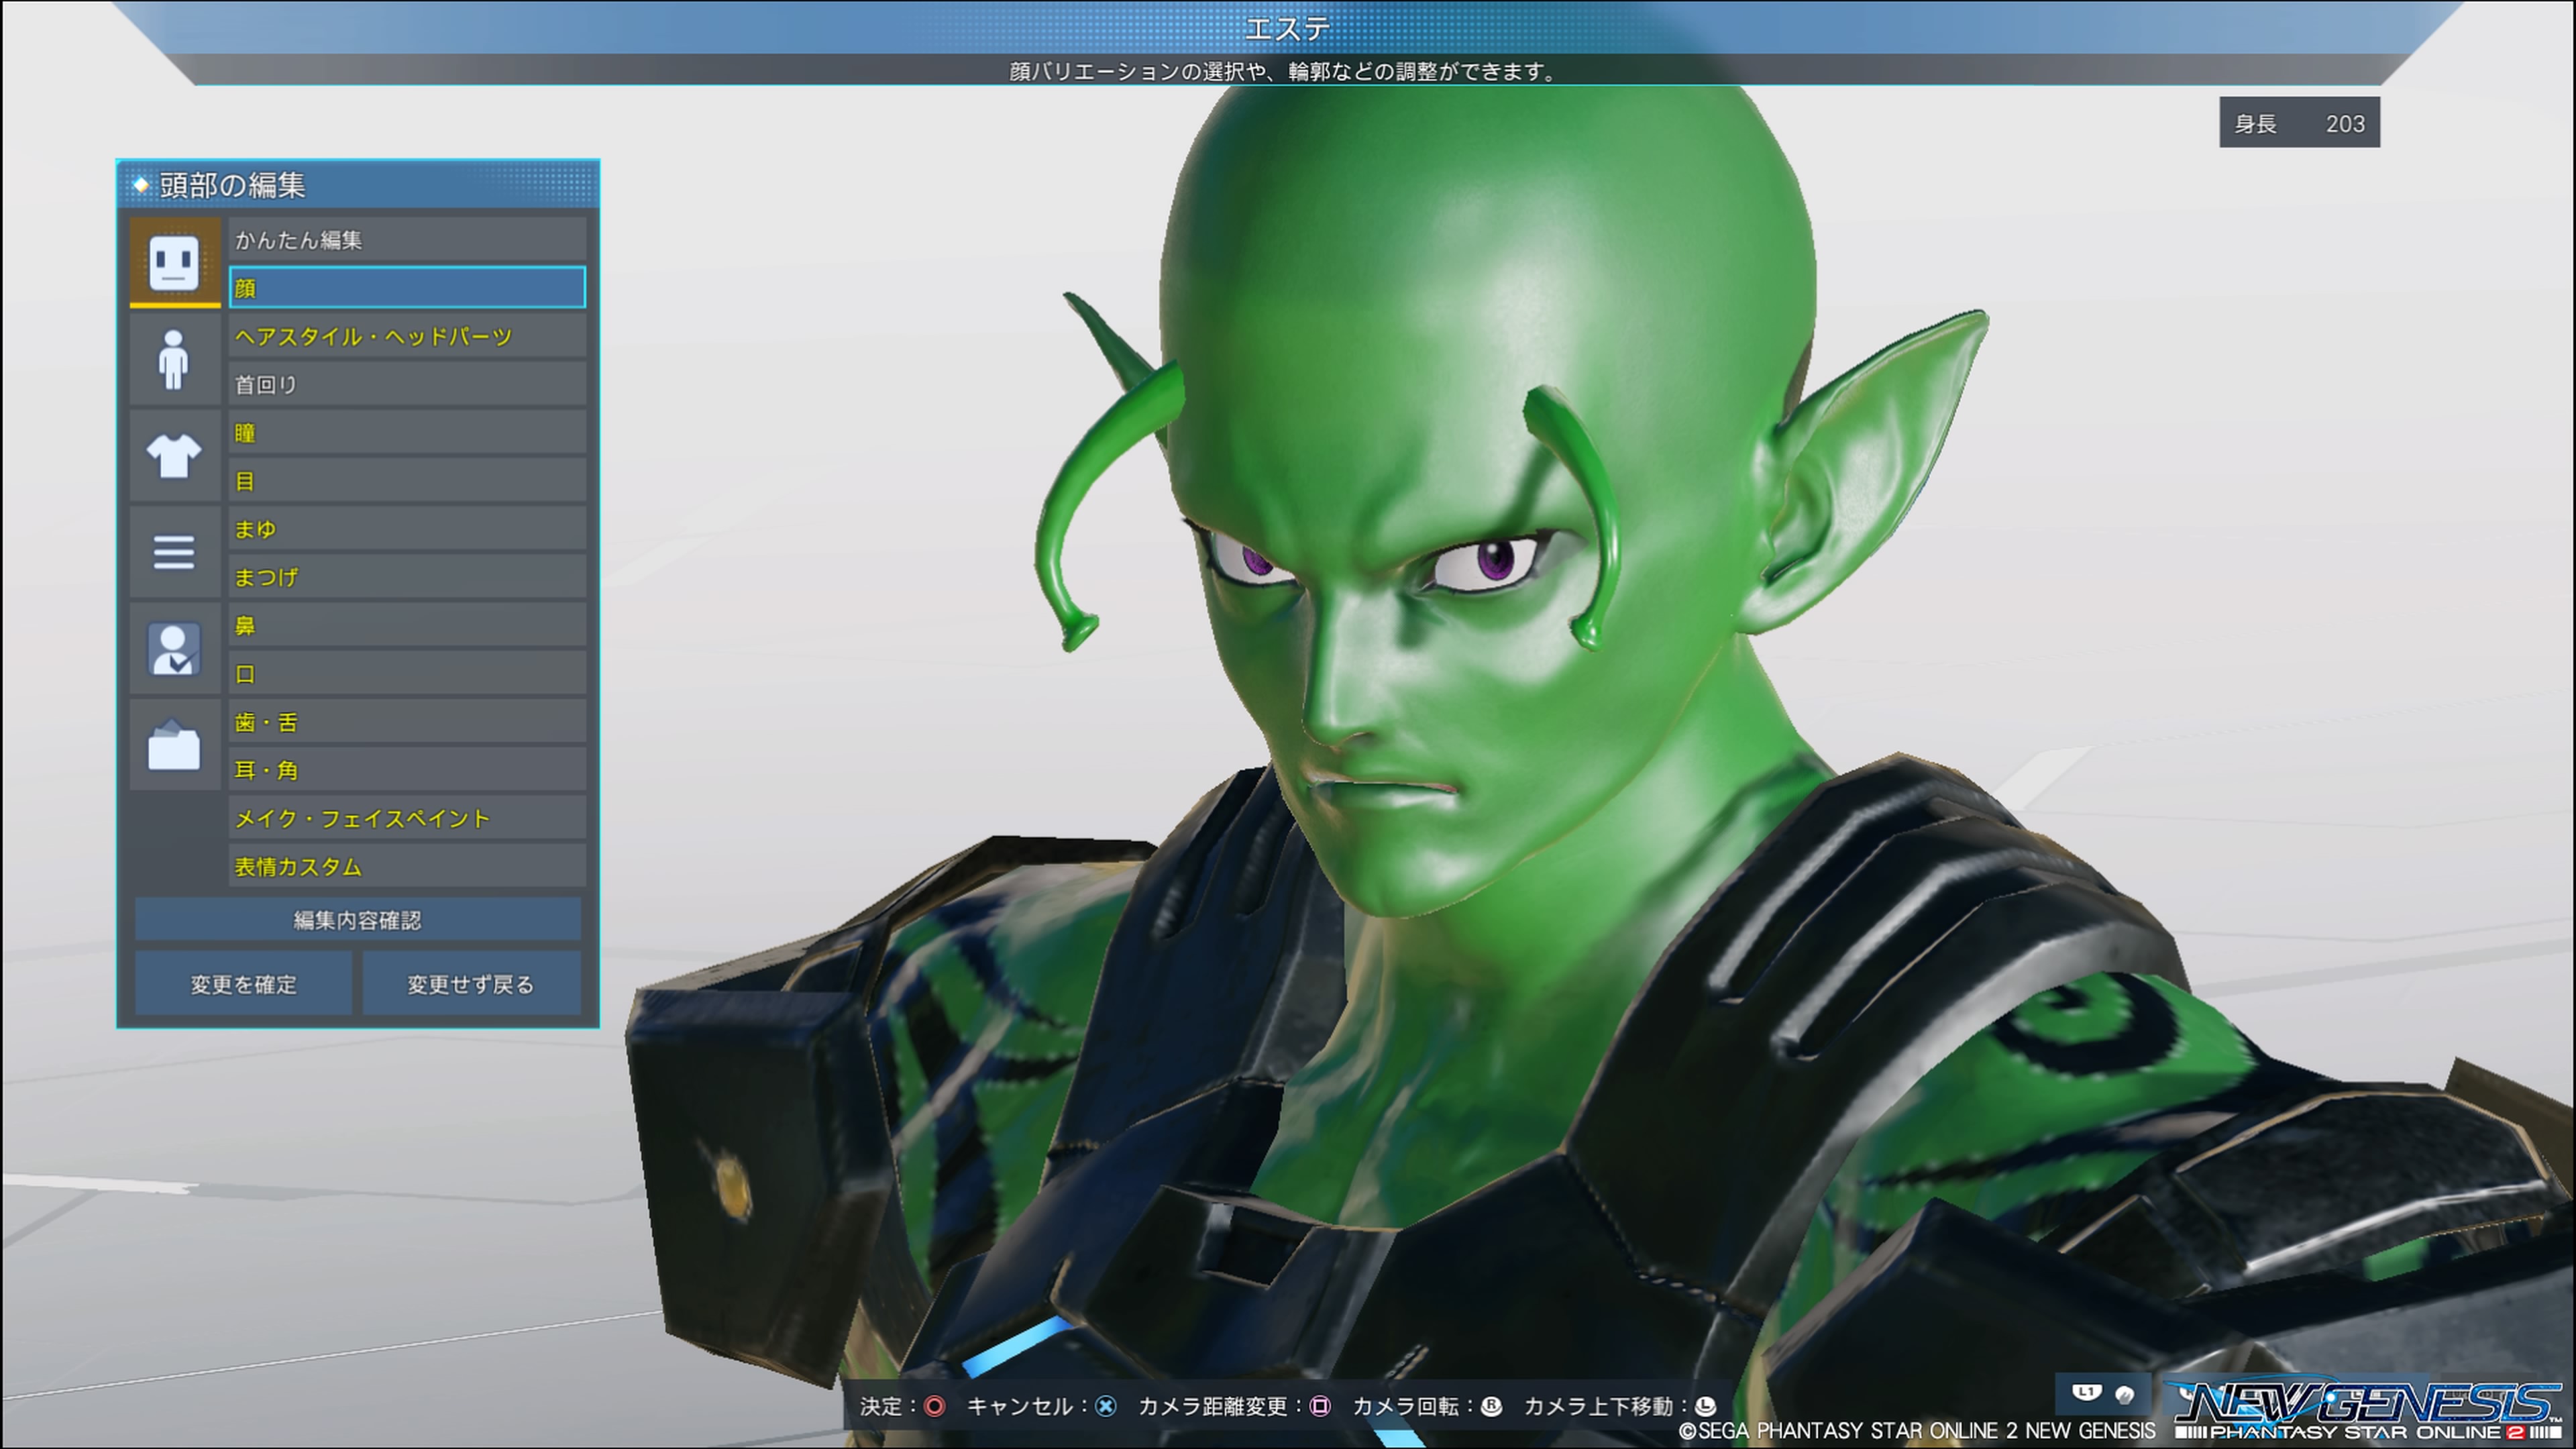Open the three-line list icon tab
The width and height of the screenshot is (2576, 1449).
tap(174, 551)
